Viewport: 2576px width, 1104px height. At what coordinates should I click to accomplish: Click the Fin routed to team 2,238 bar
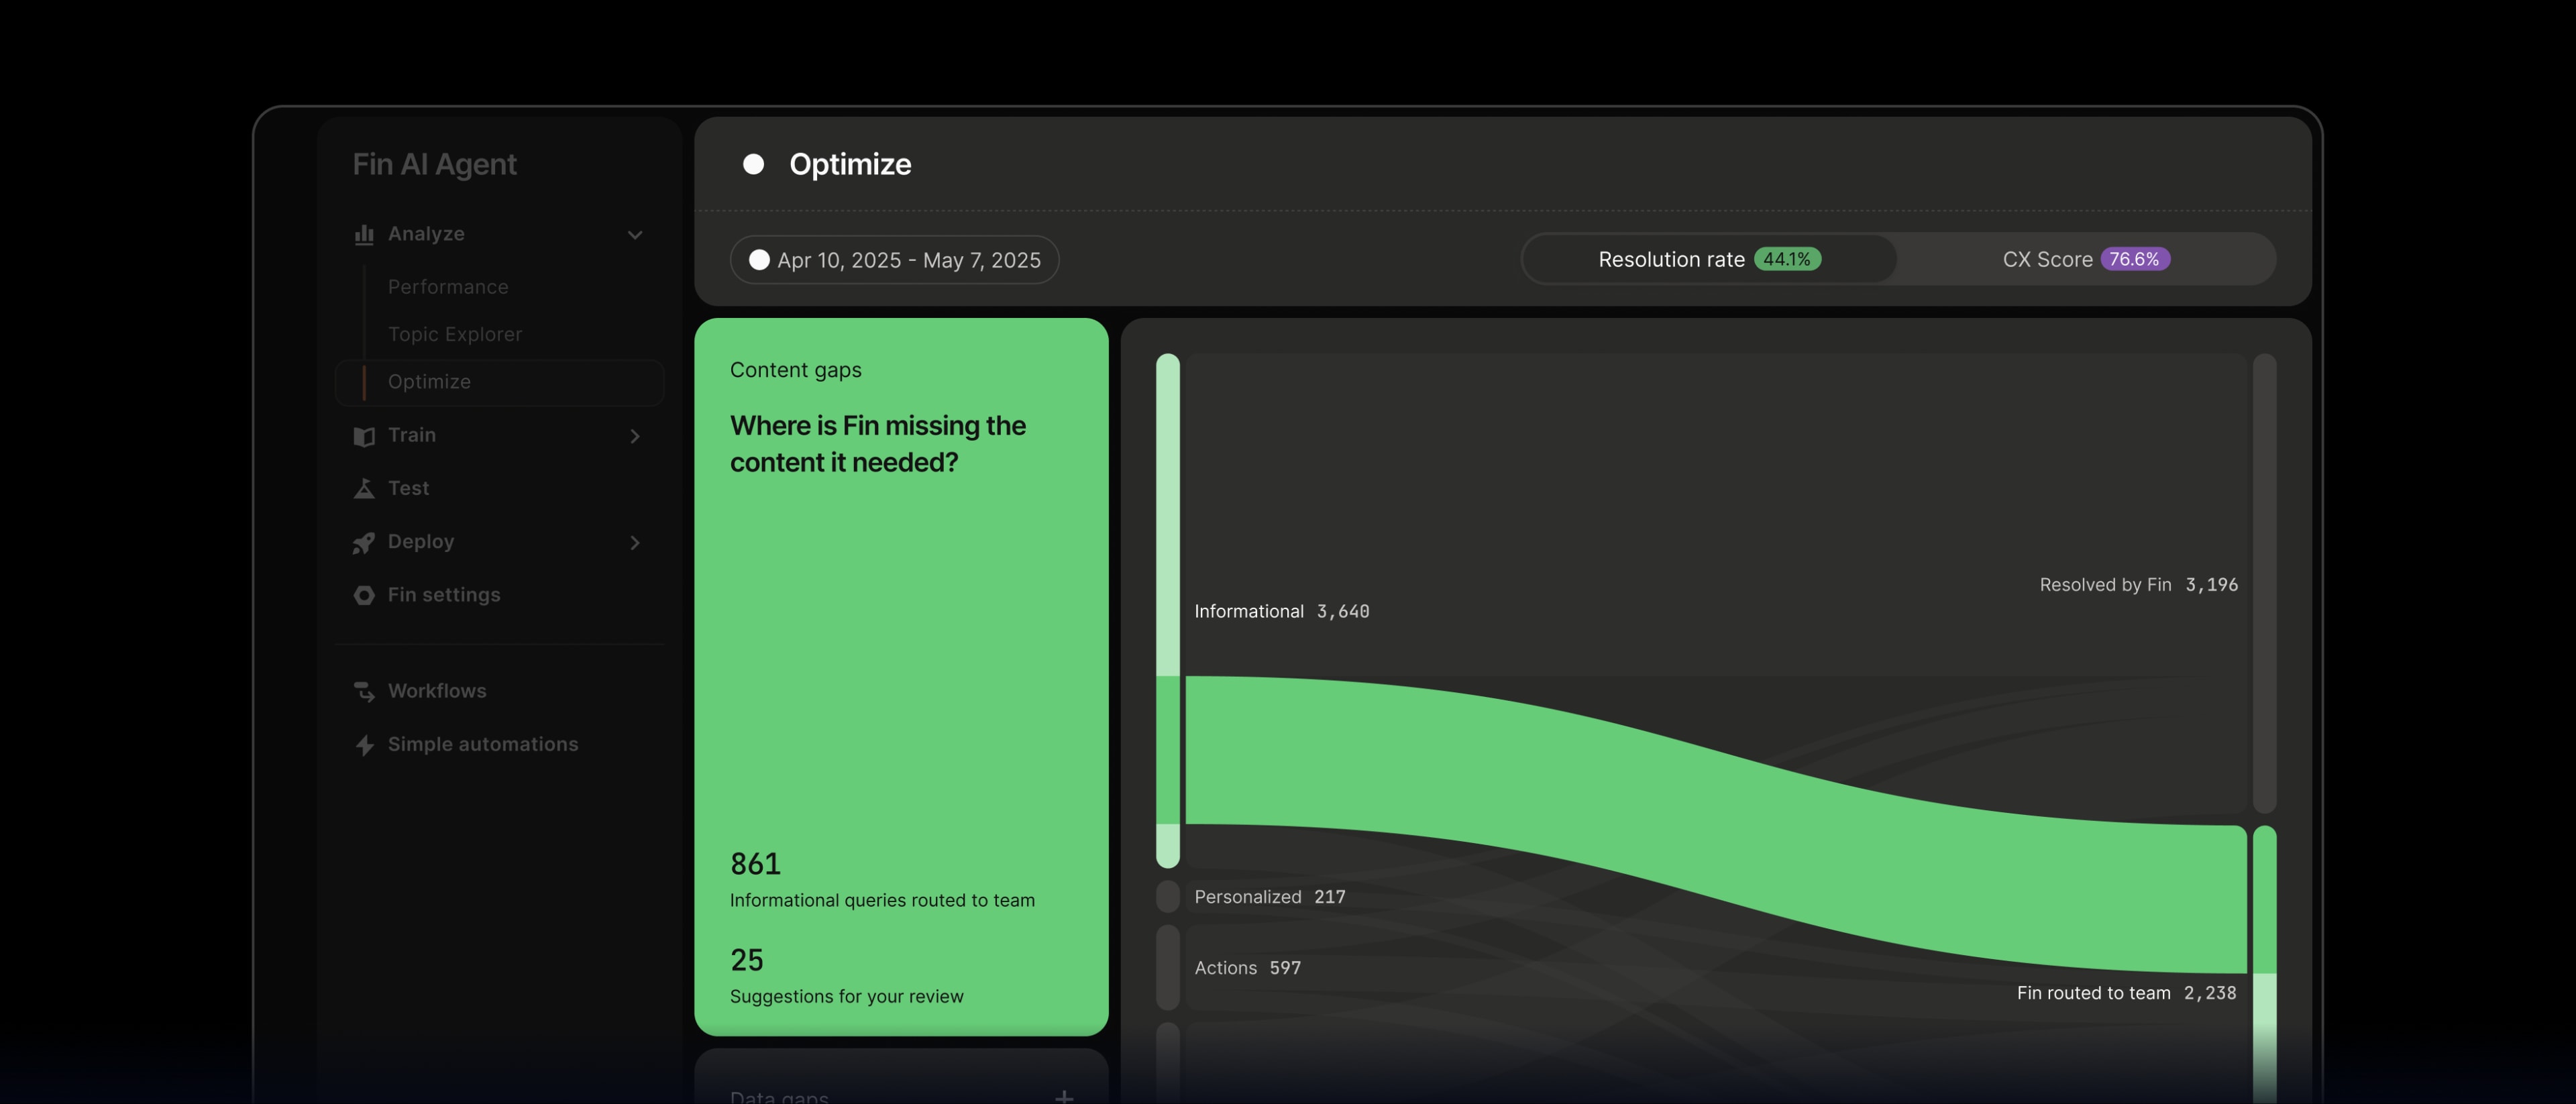pyautogui.click(x=2264, y=965)
